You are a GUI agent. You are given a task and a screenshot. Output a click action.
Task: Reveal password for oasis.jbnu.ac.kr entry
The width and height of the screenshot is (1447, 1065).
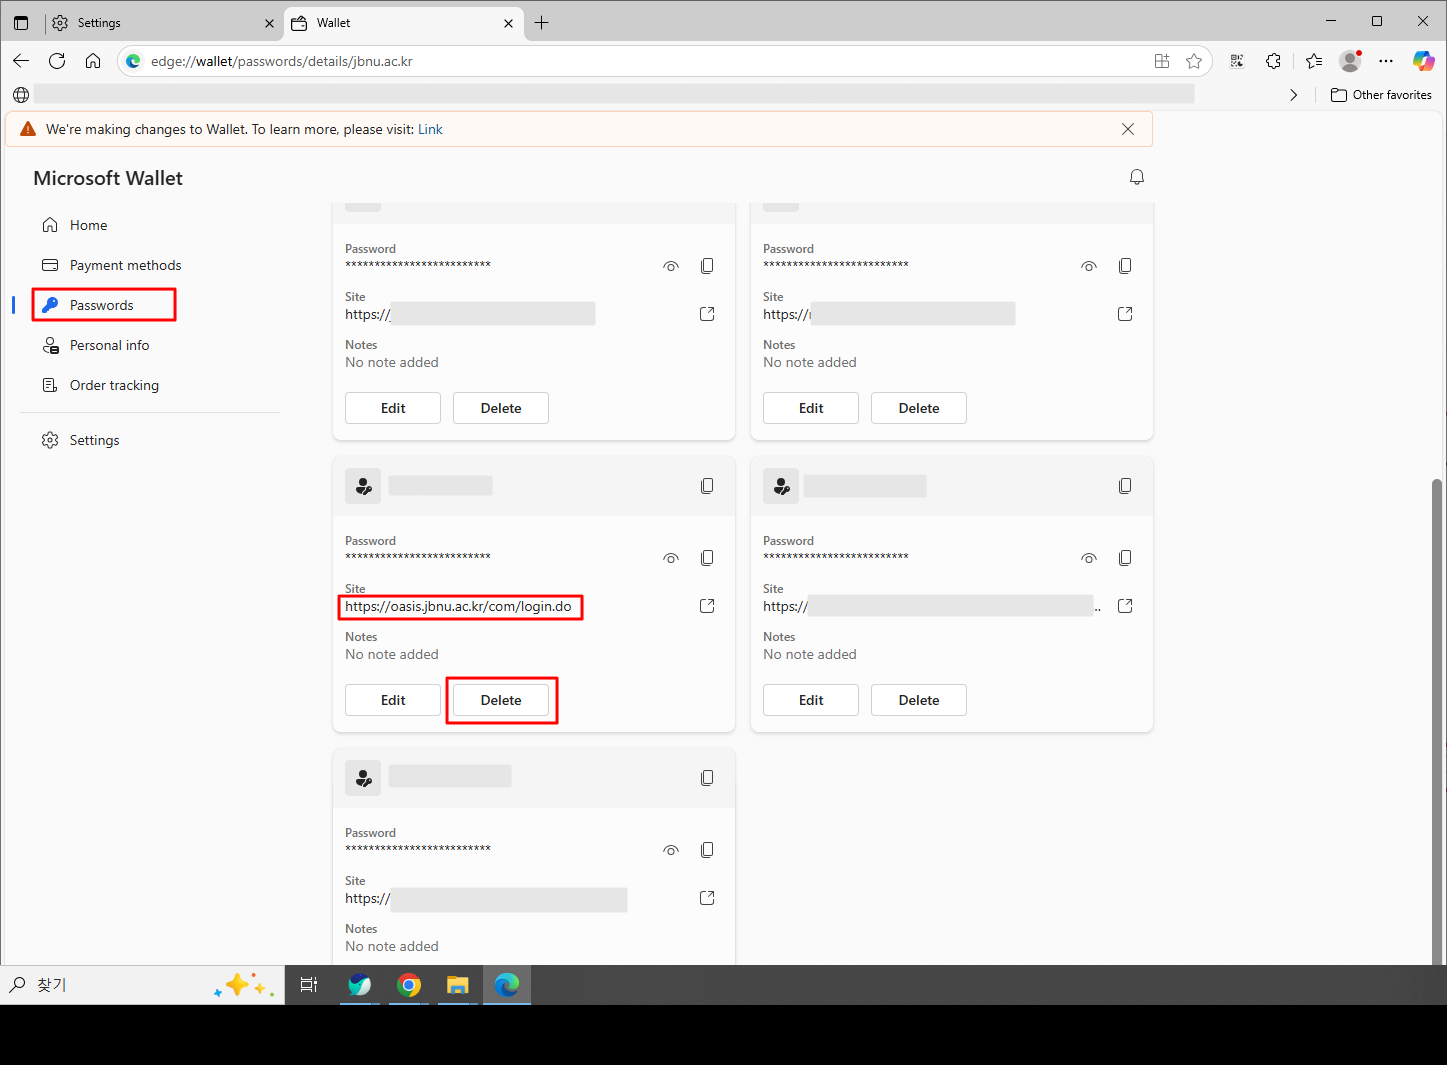click(671, 558)
